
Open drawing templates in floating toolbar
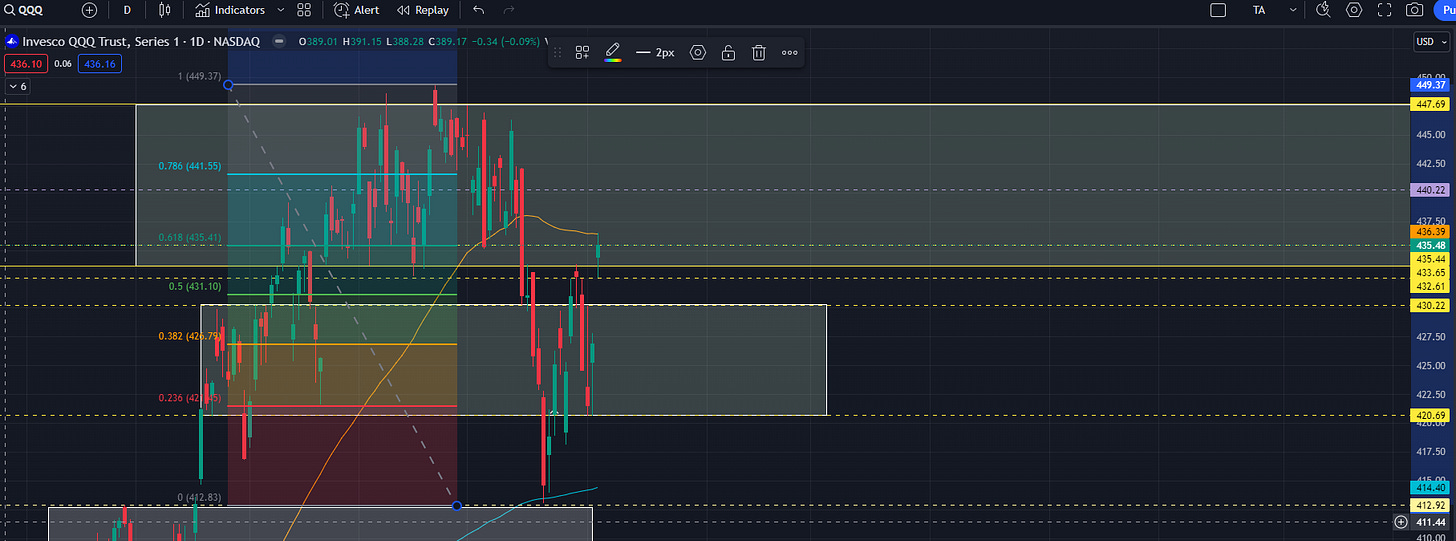coord(582,52)
